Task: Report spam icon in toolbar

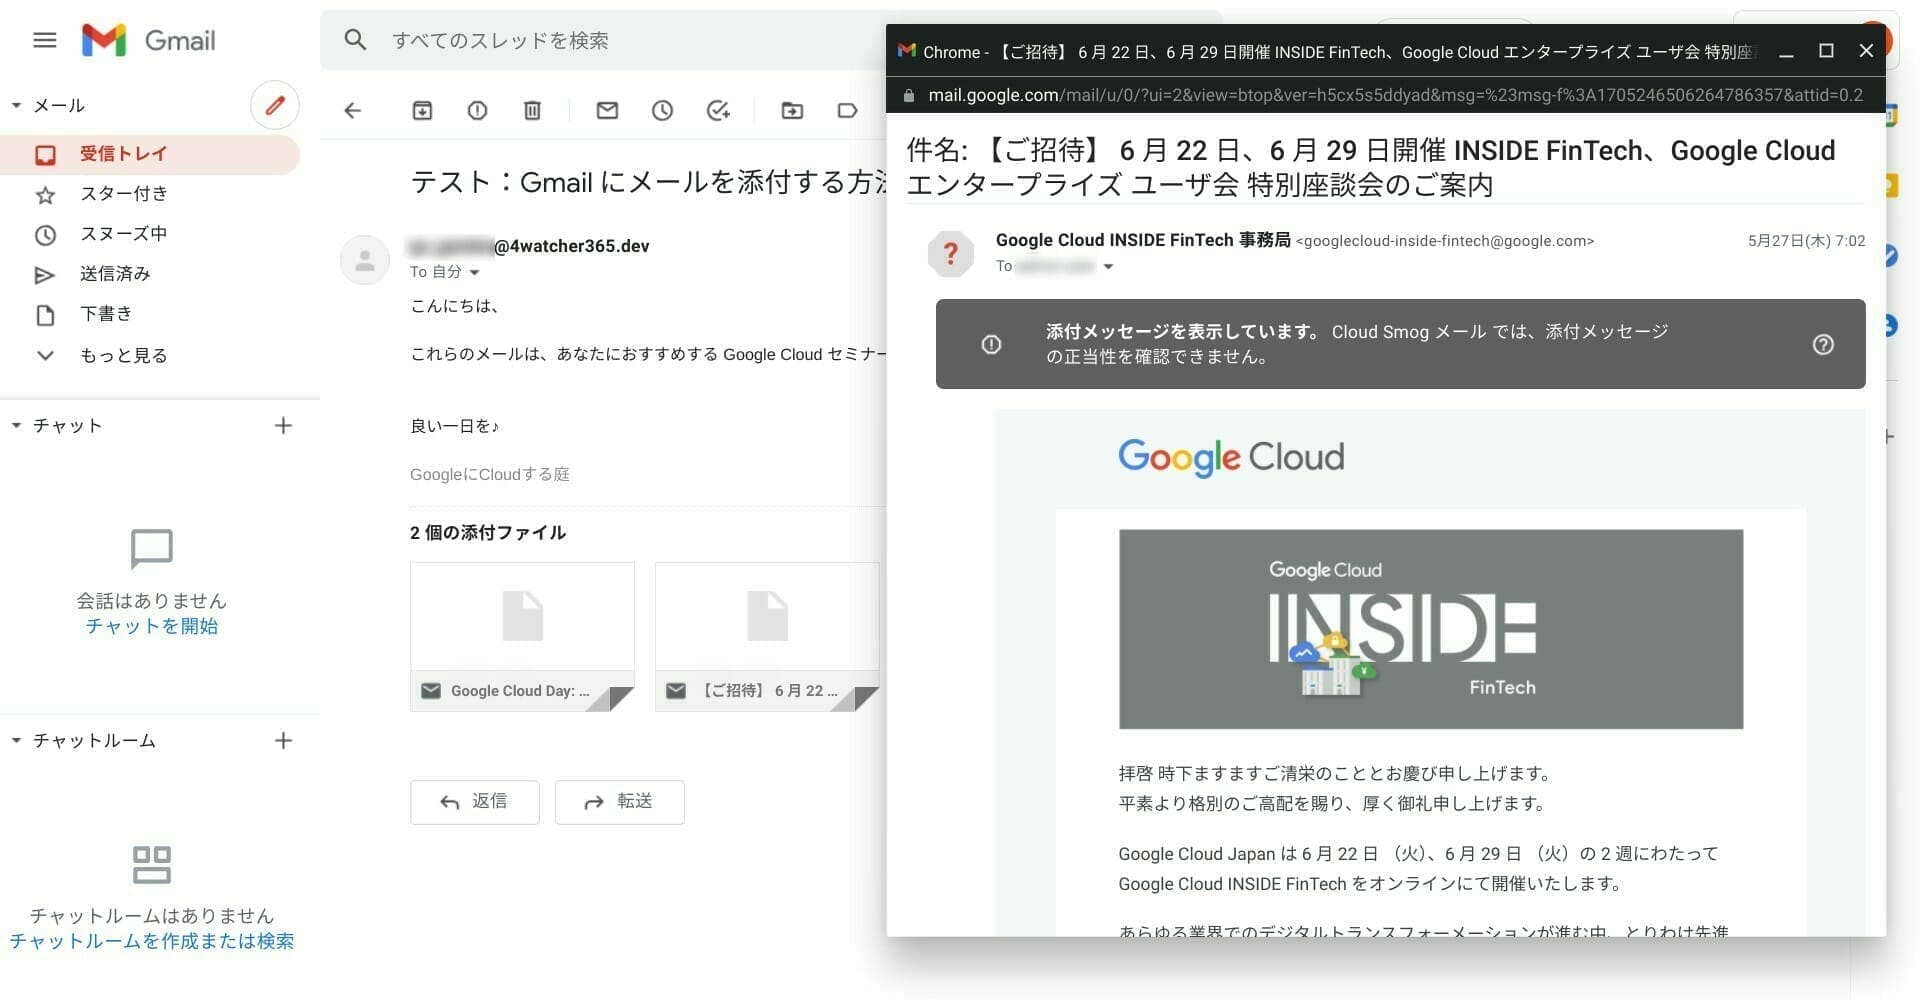Action: coord(477,110)
